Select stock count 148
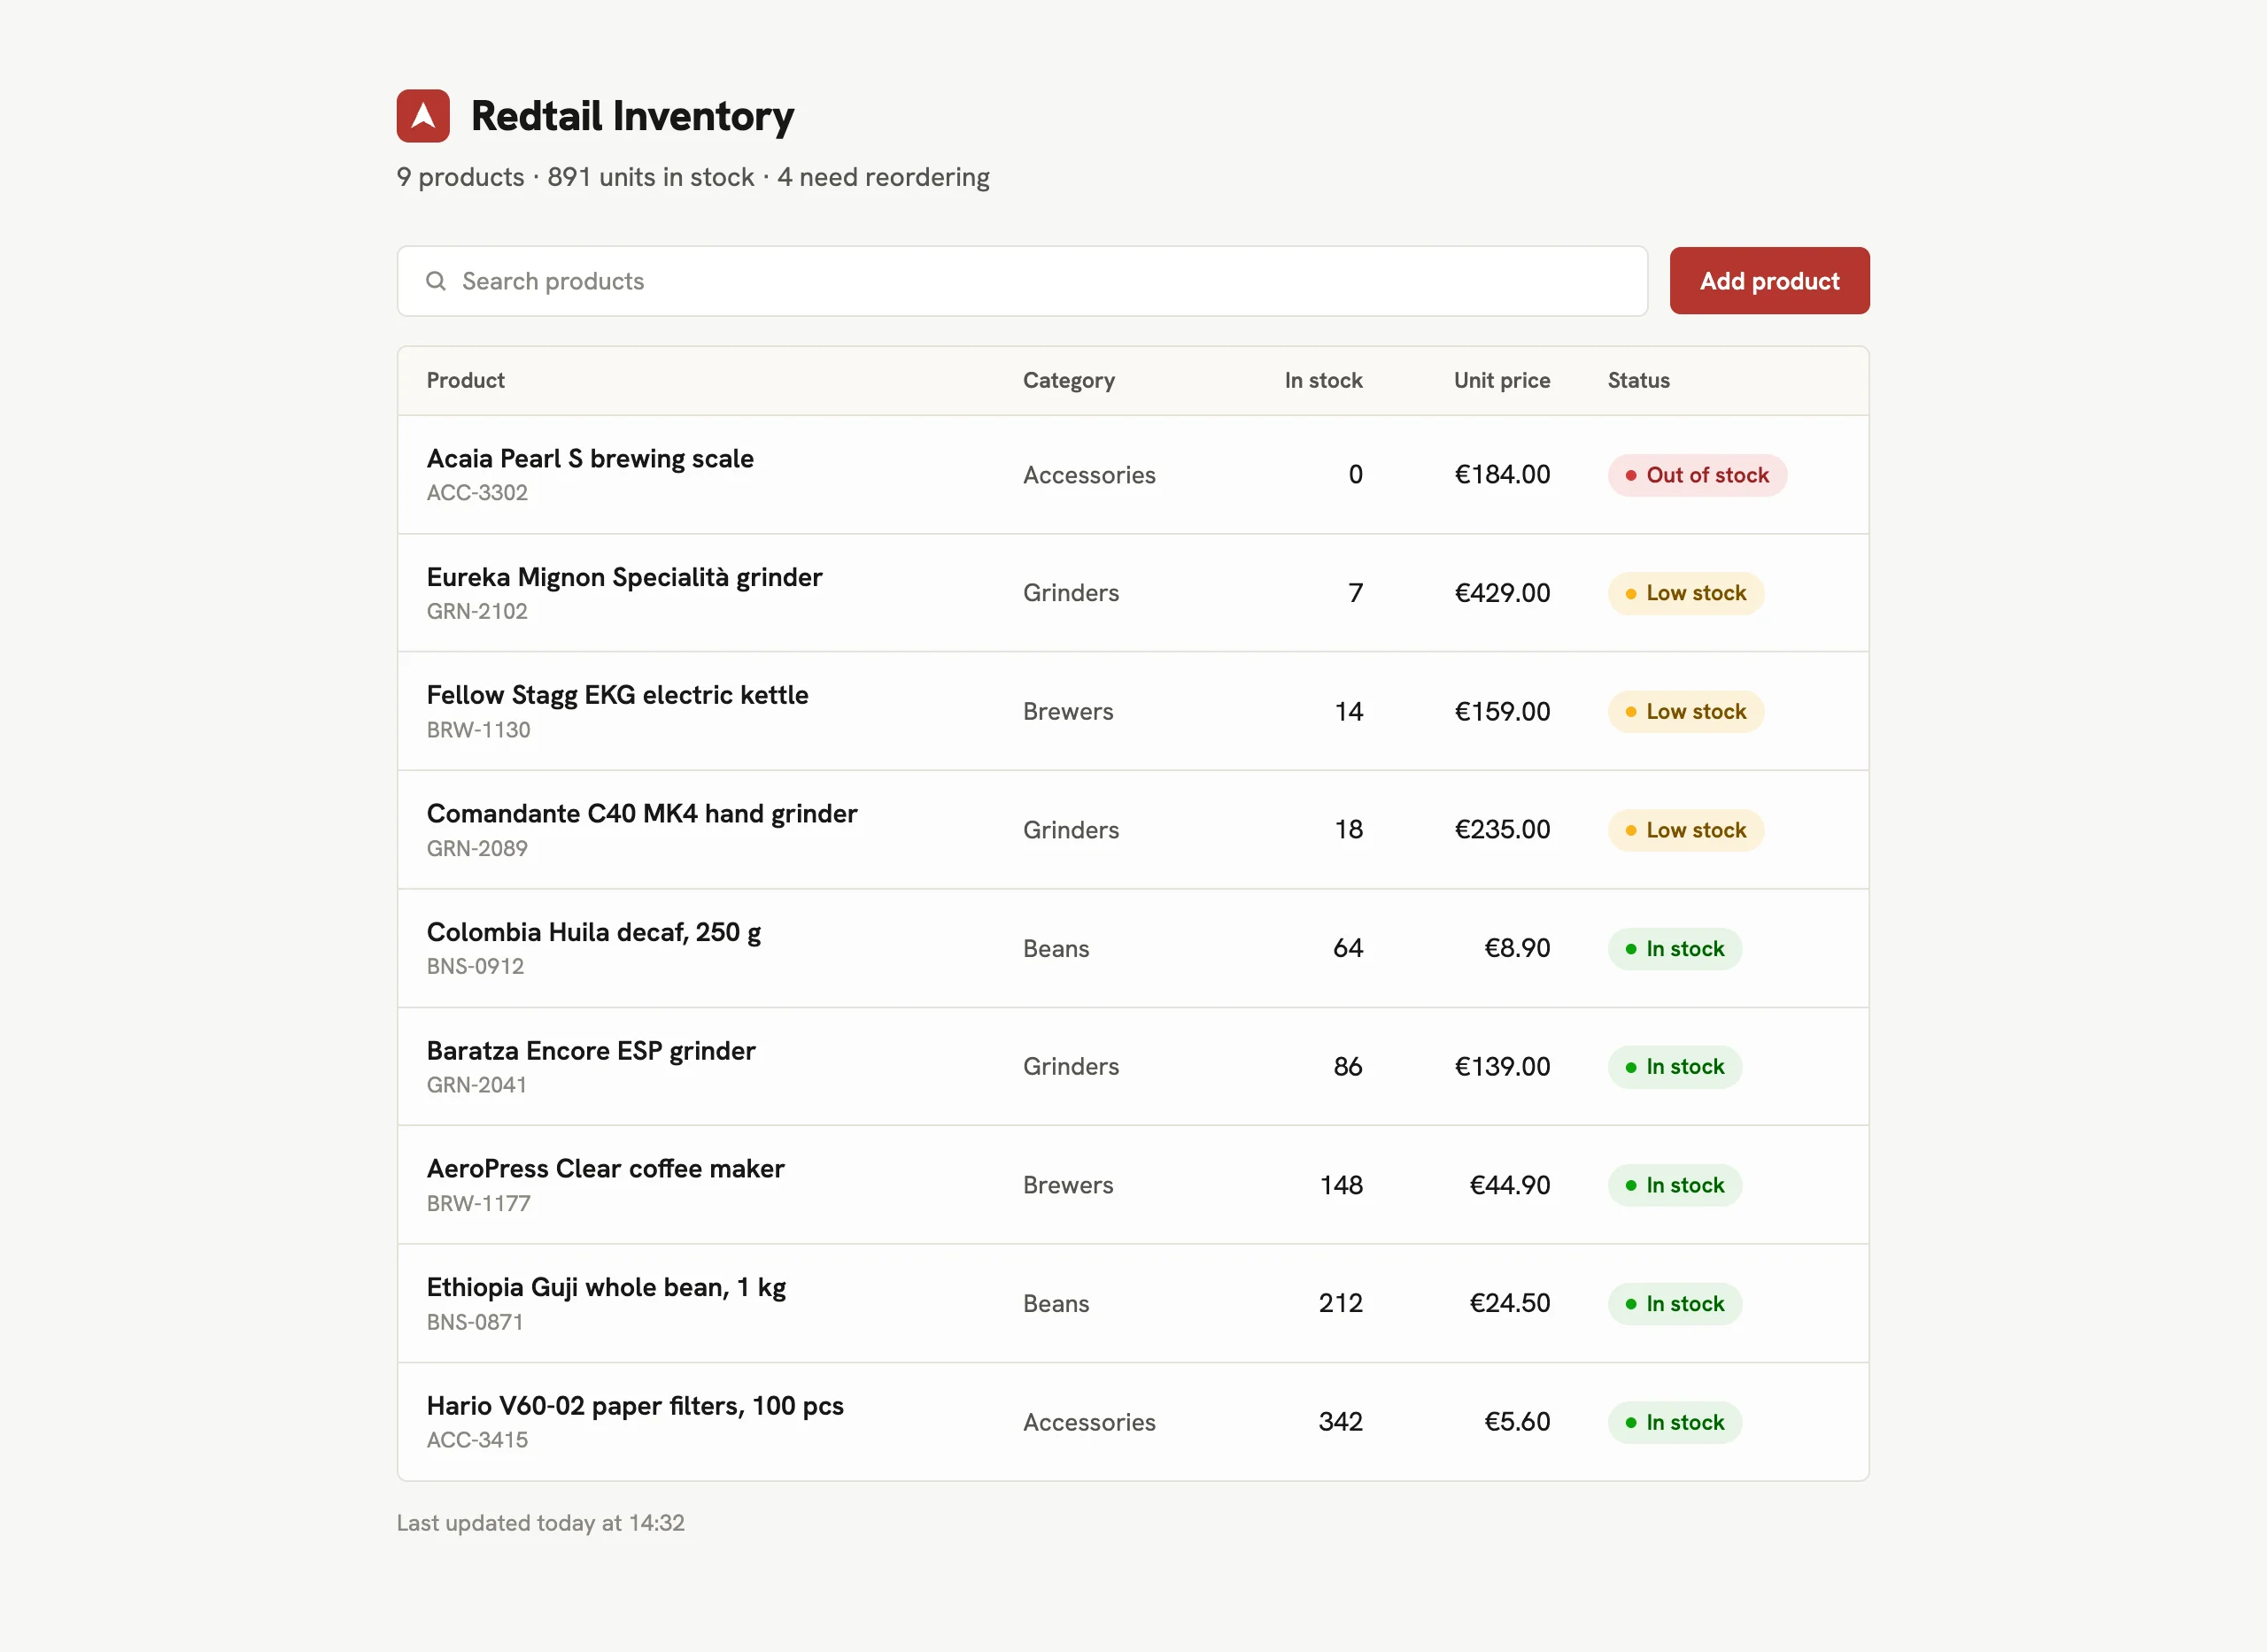 coord(1341,1185)
